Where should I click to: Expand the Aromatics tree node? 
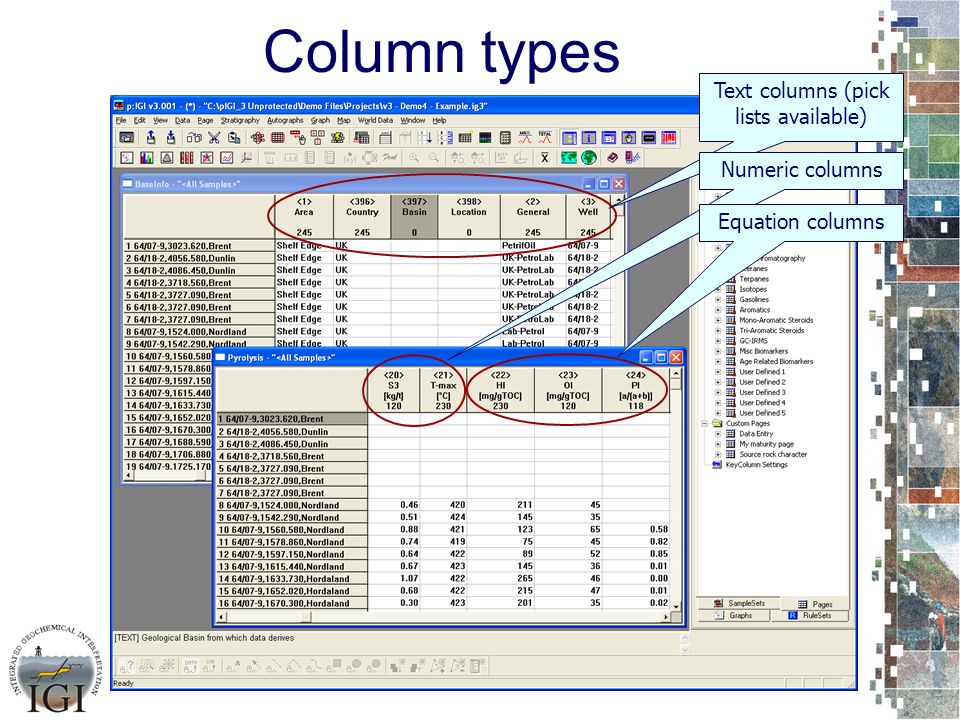click(x=718, y=310)
